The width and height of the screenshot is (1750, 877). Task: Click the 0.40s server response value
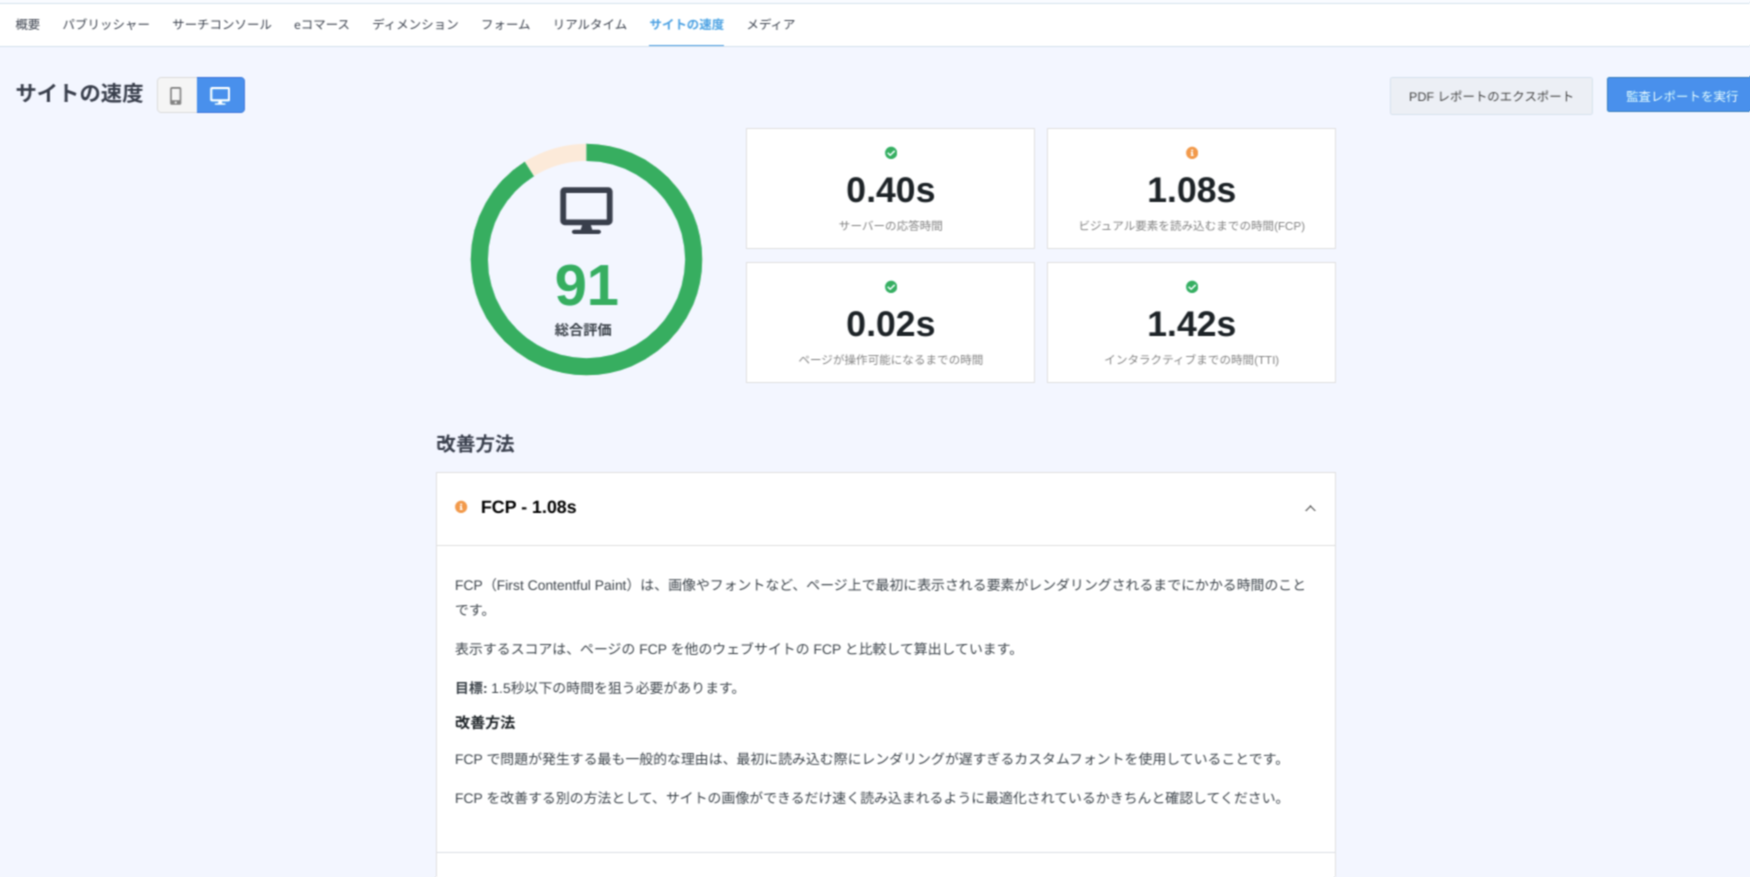click(x=890, y=190)
